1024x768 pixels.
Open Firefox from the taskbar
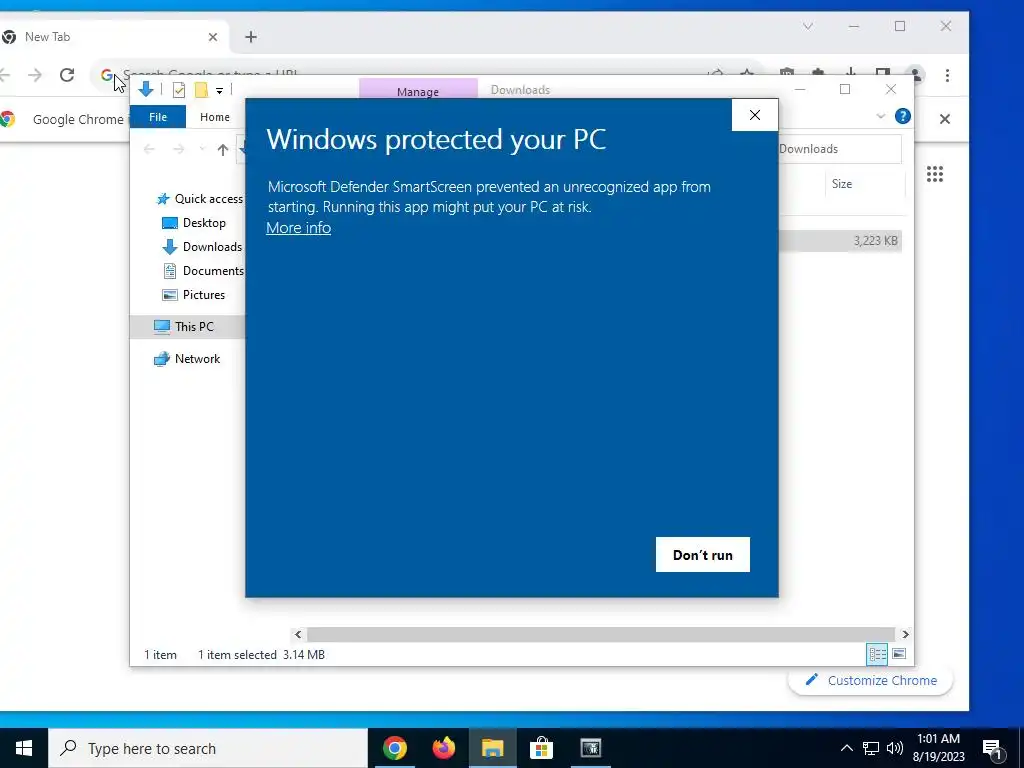point(443,748)
